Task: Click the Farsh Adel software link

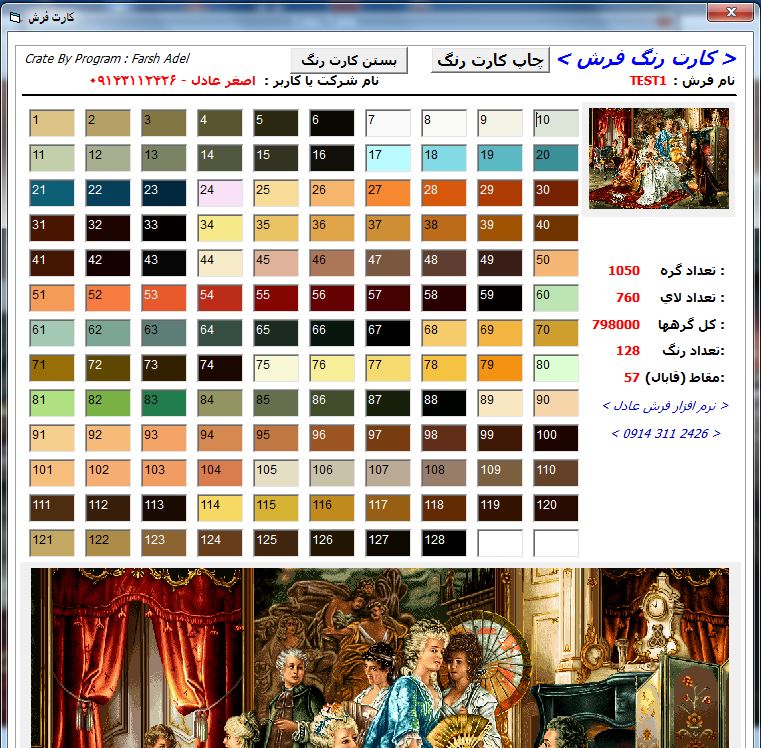Action: tap(665, 406)
